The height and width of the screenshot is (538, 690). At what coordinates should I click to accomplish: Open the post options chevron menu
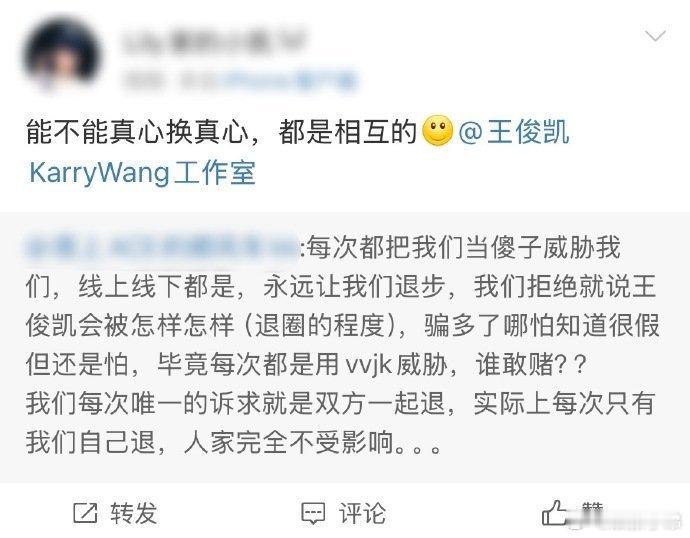click(x=655, y=36)
